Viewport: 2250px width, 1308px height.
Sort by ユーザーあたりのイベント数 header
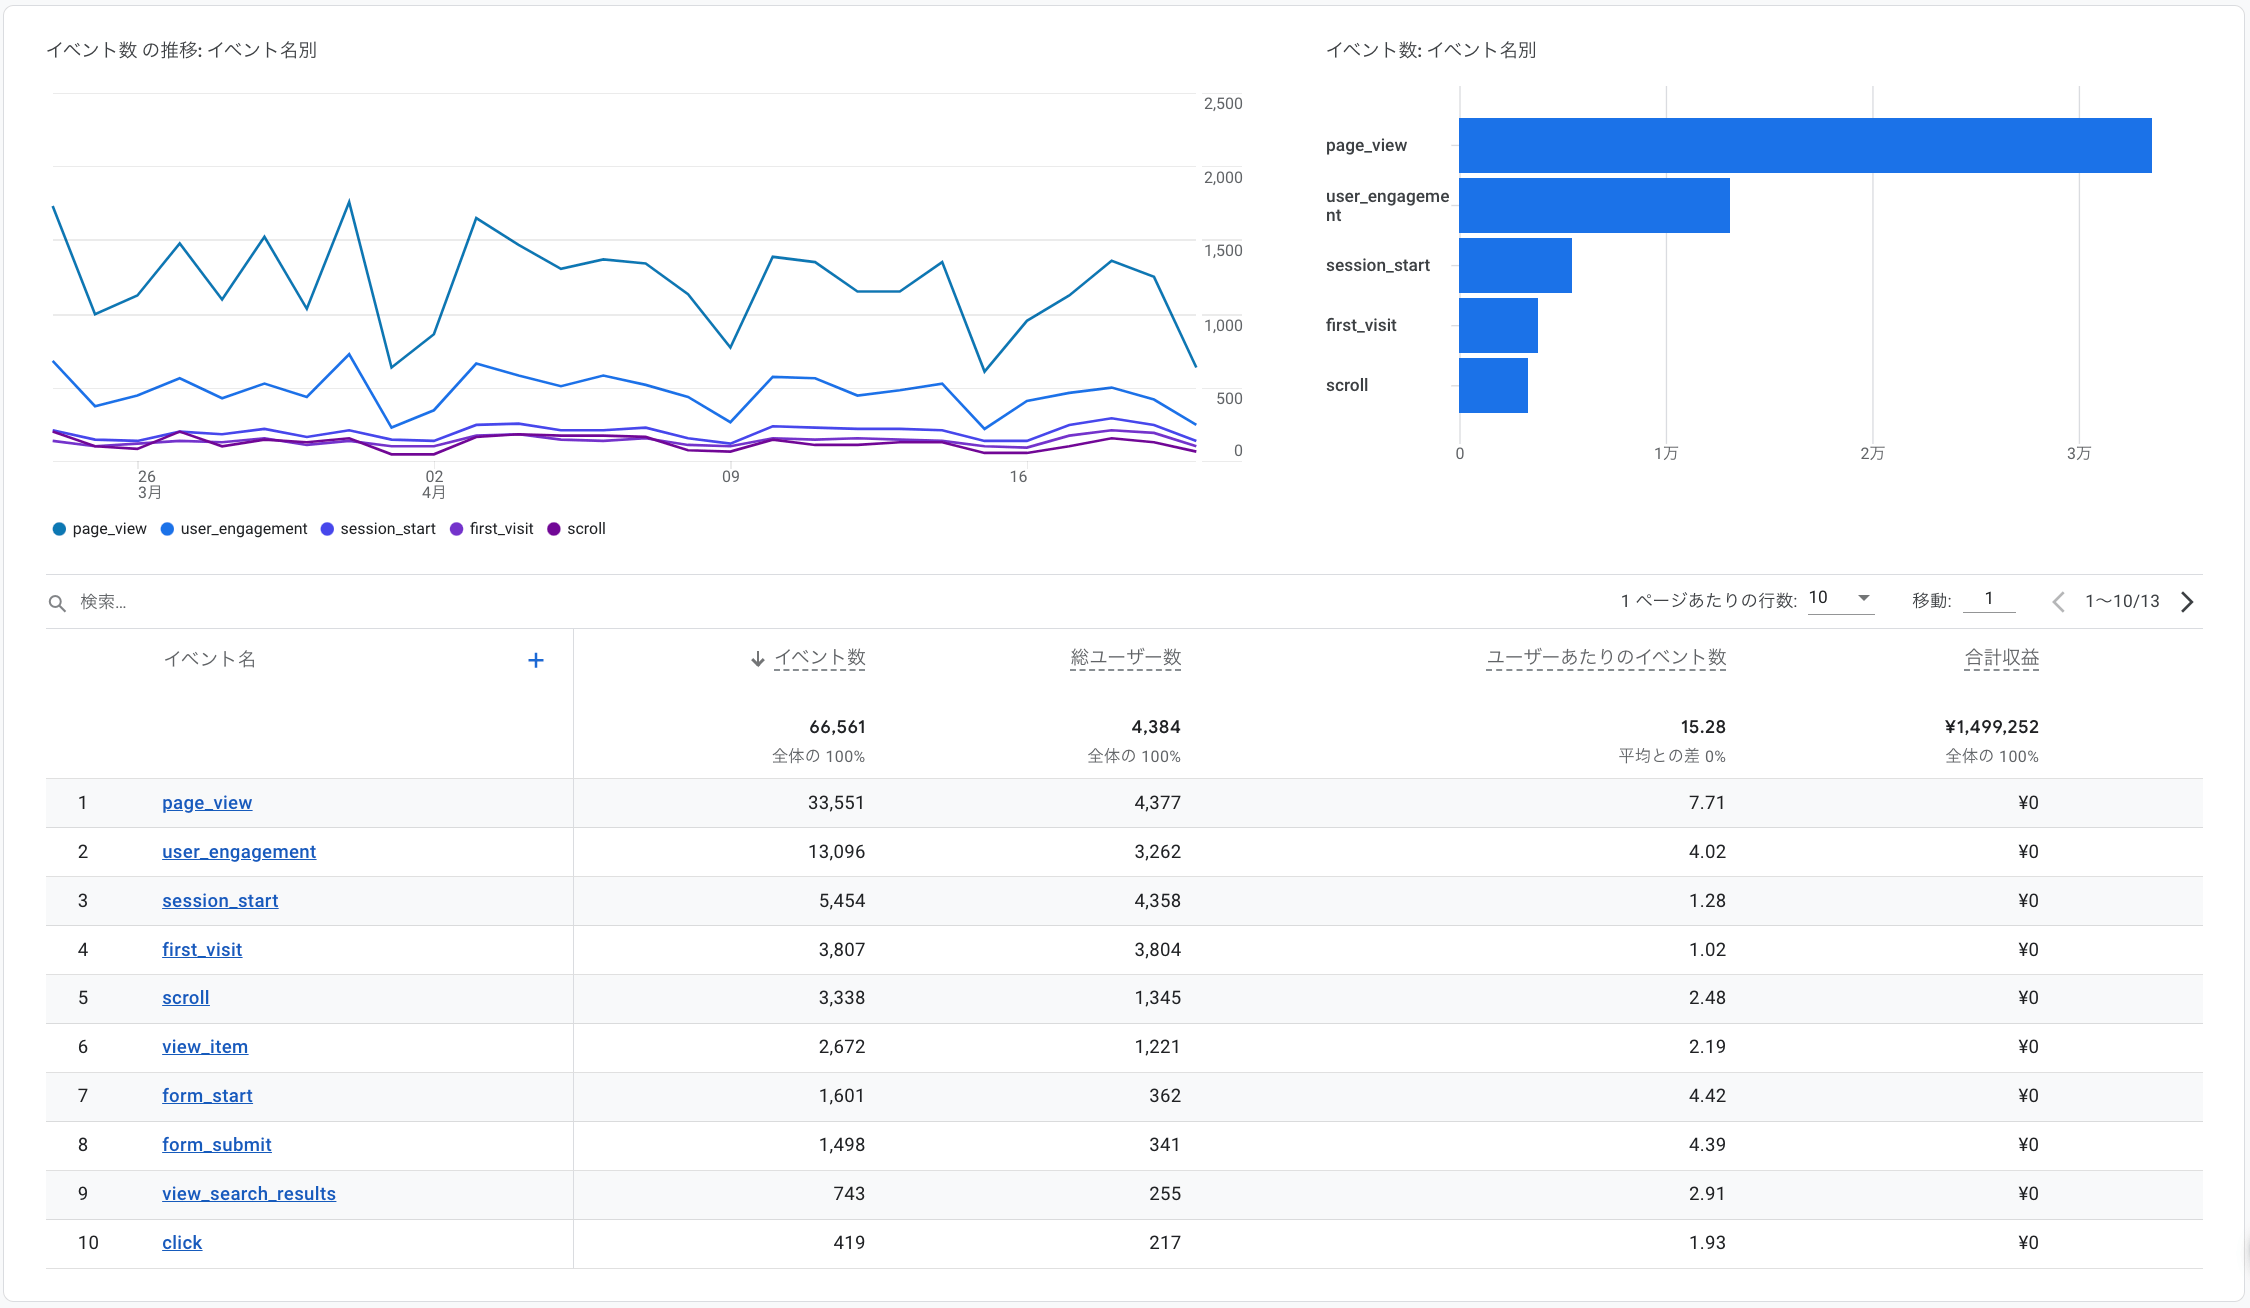click(x=1606, y=658)
